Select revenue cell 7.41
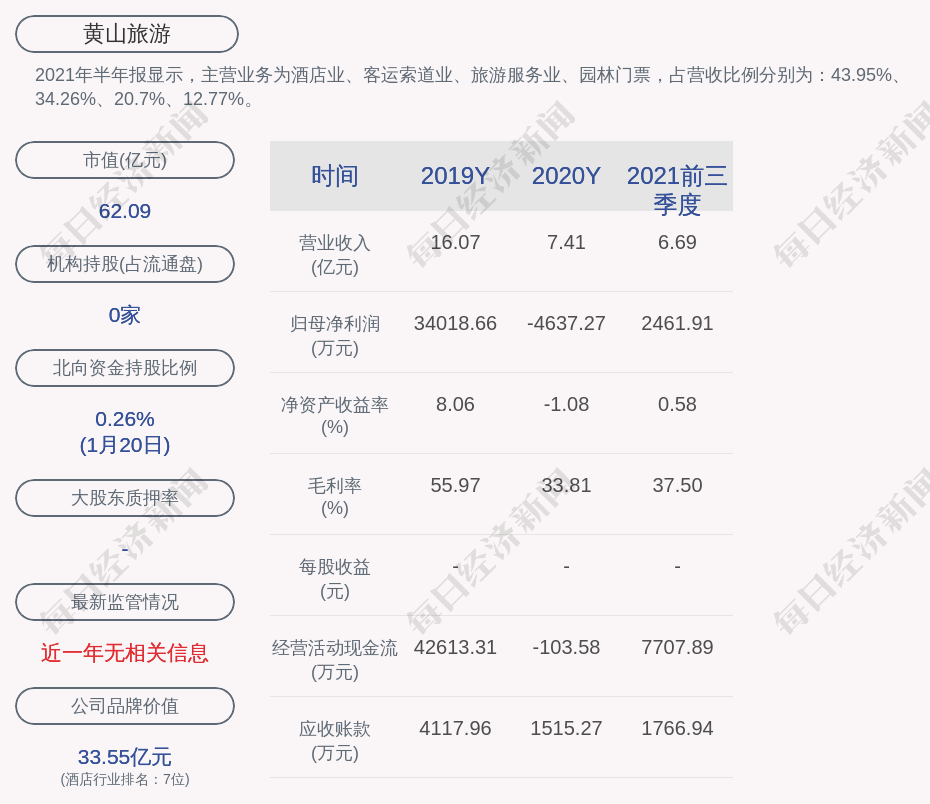Image resolution: width=930 pixels, height=804 pixels. click(x=566, y=243)
